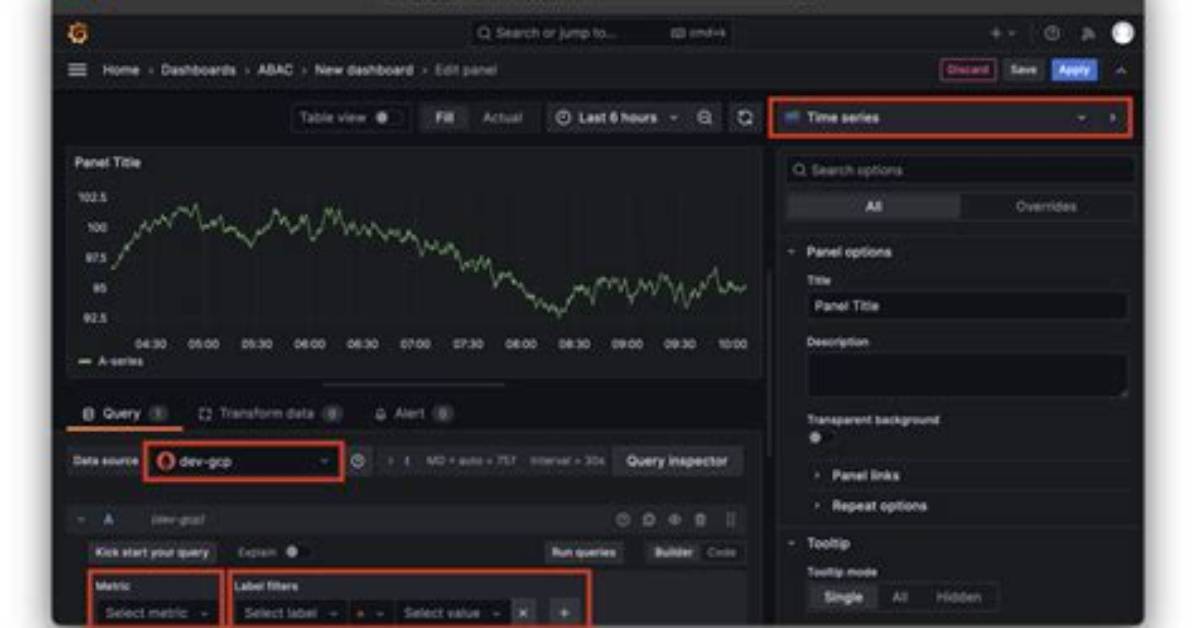Click the help question mark icon
Viewport: 1196px width, 628px height.
[x=1052, y=34]
